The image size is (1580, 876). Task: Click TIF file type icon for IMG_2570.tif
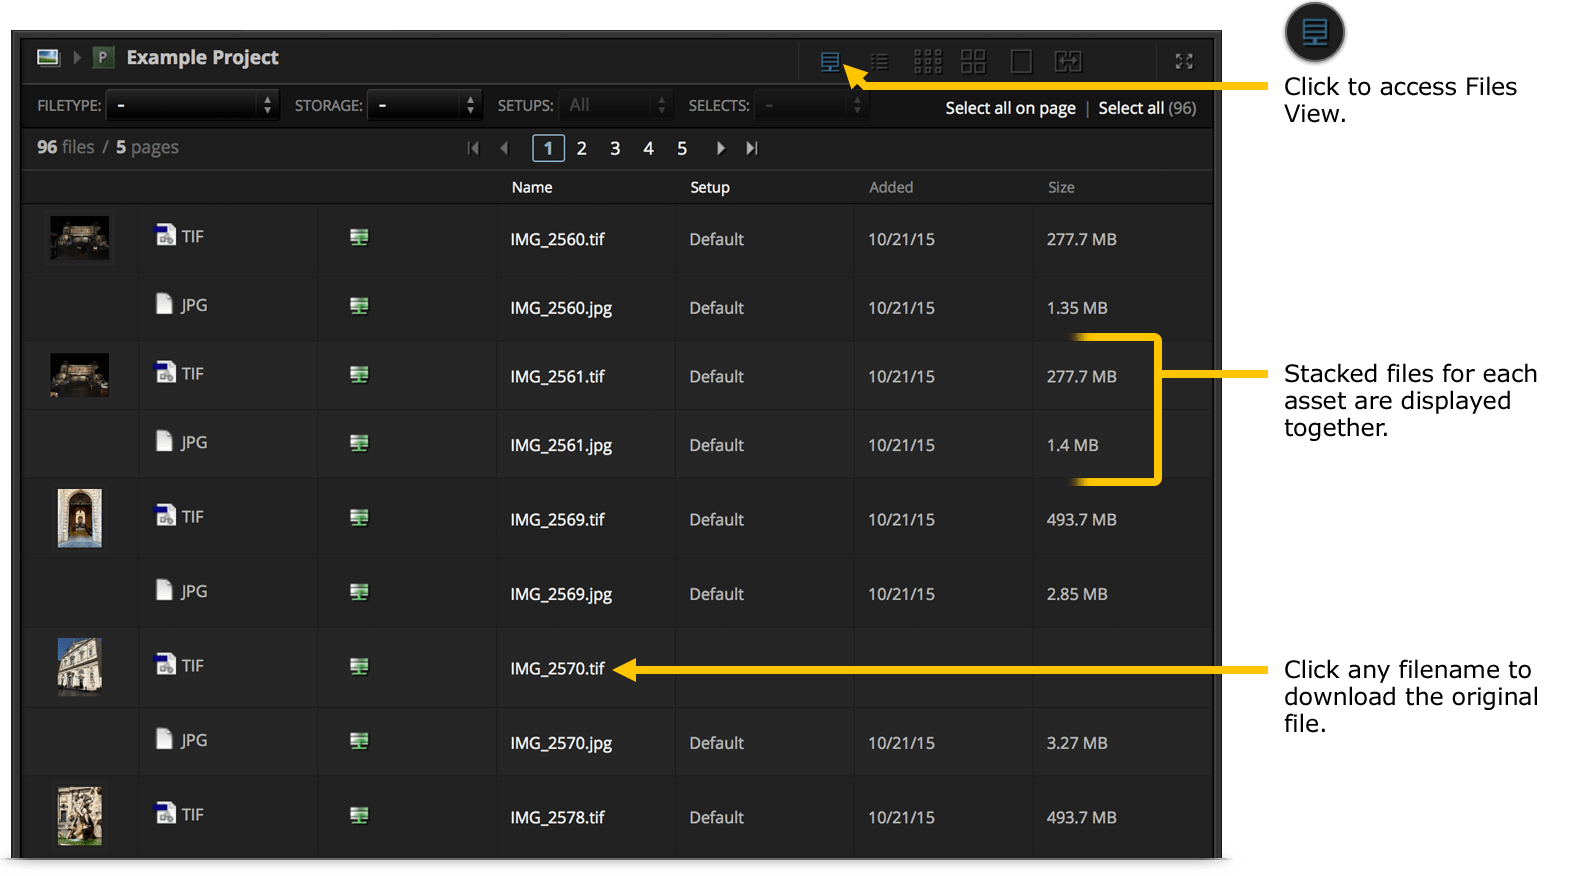pos(165,664)
